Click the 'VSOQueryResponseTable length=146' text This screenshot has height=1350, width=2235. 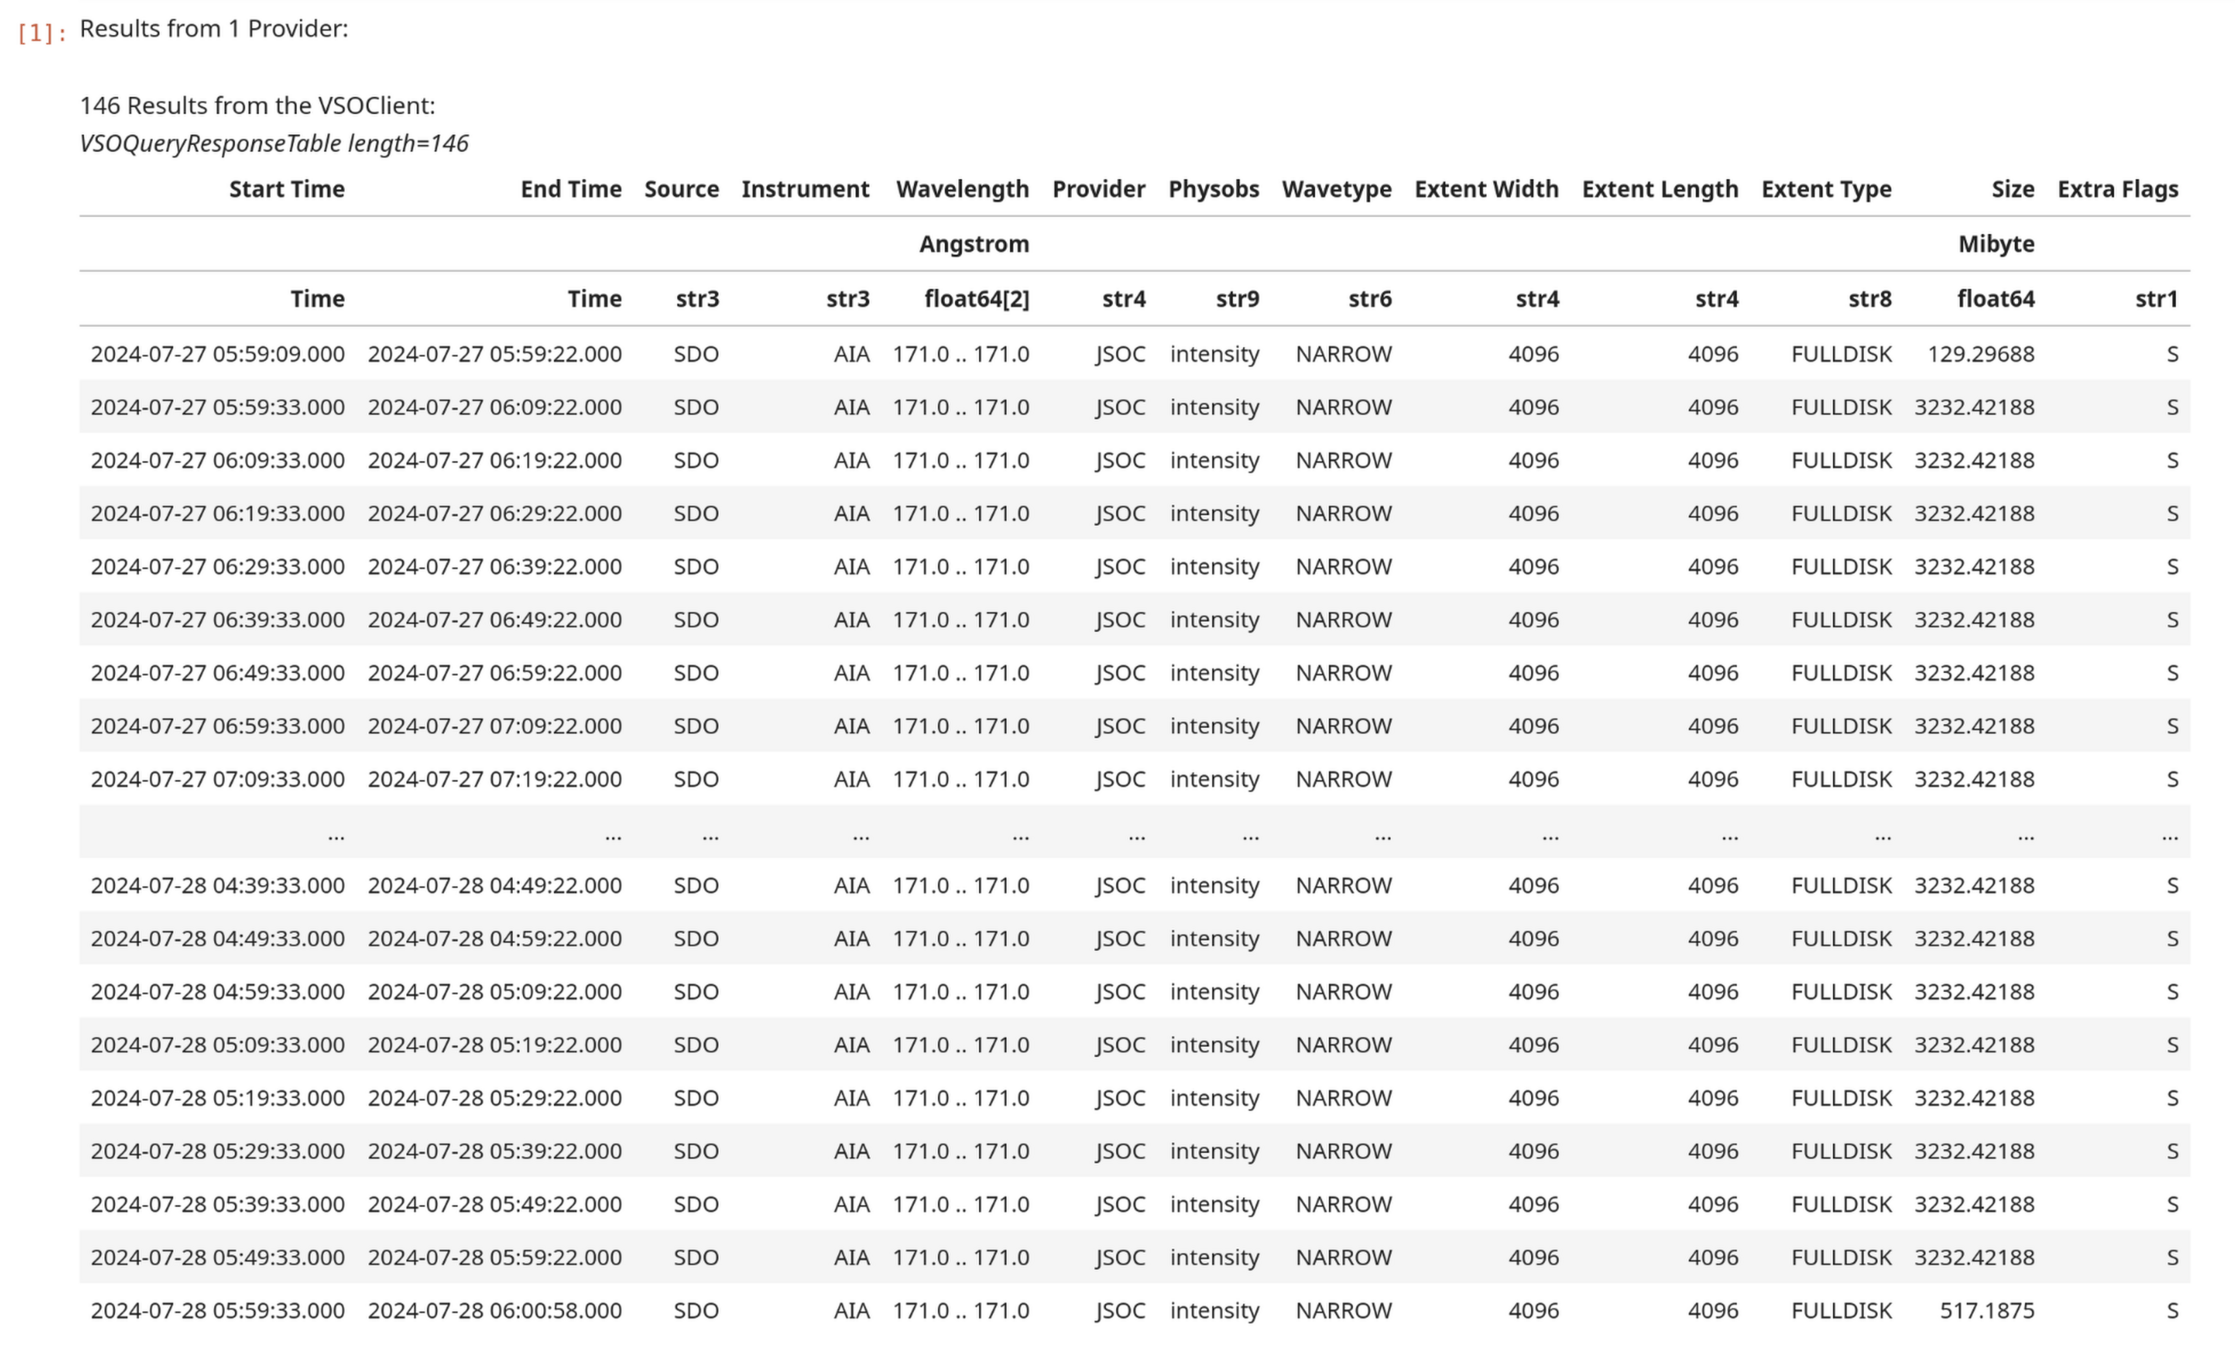(x=274, y=143)
